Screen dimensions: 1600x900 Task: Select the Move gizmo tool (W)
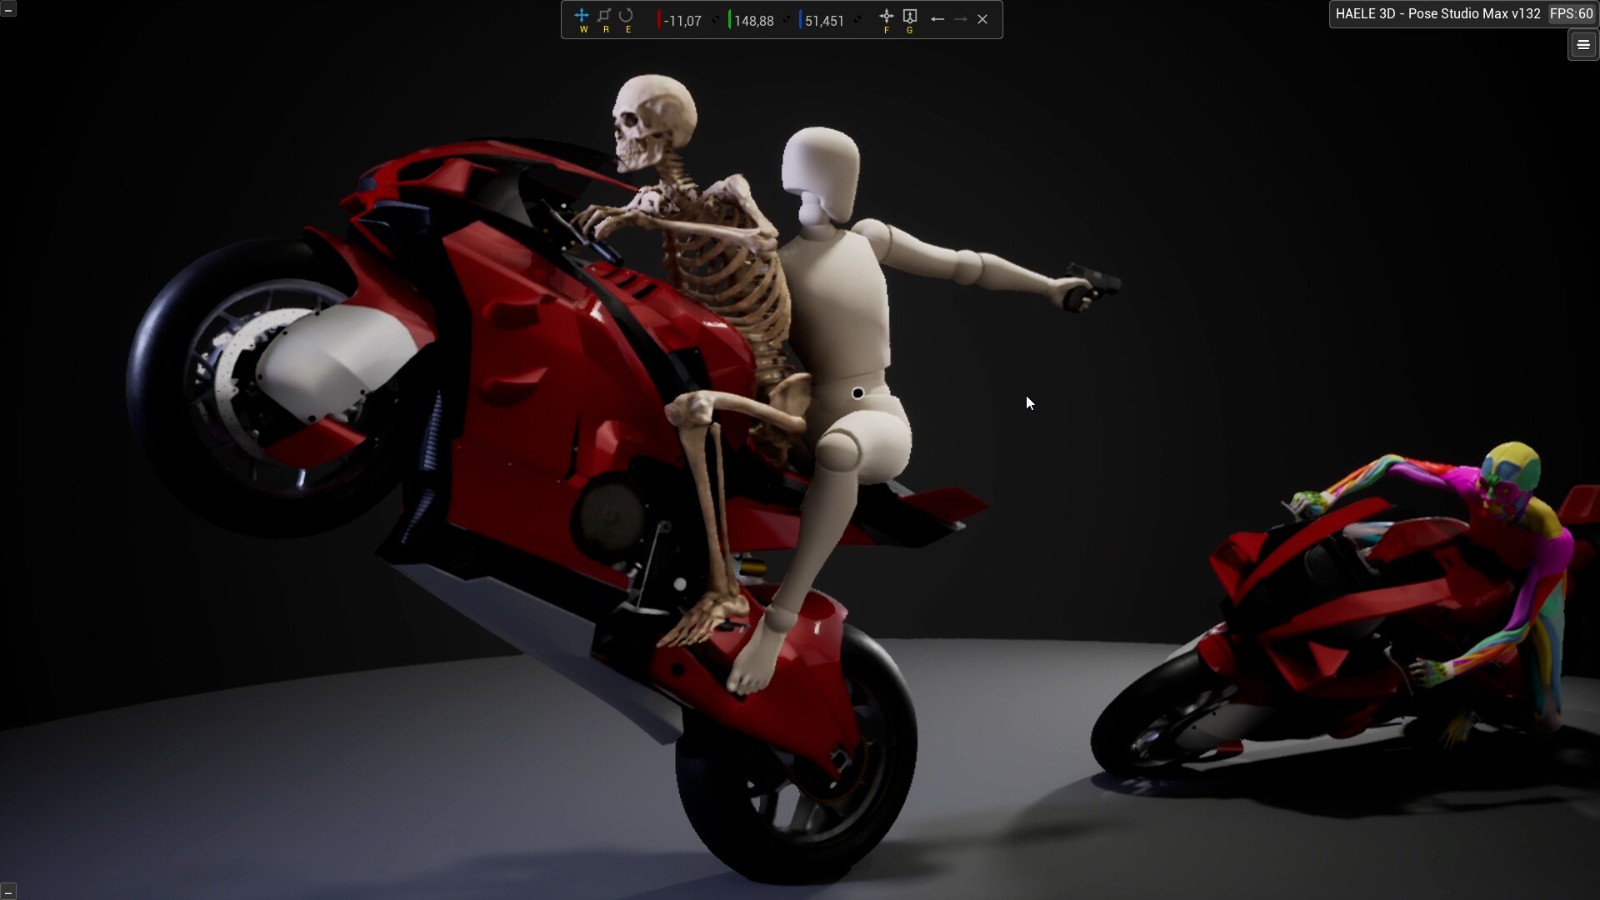point(582,16)
